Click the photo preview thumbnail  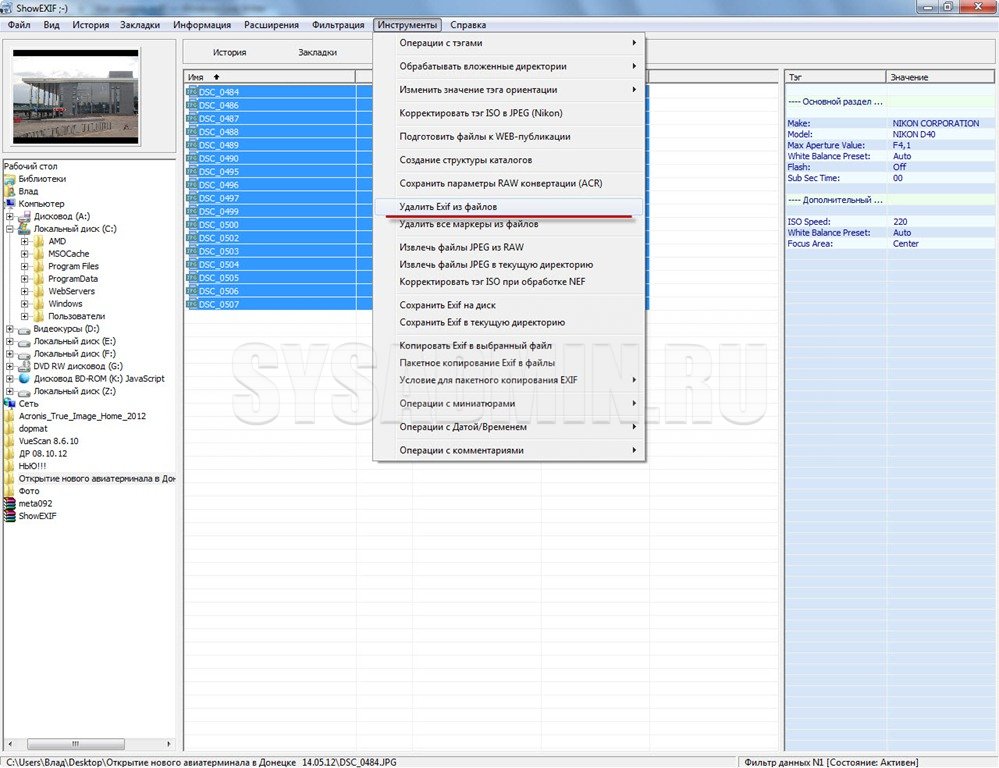76,96
